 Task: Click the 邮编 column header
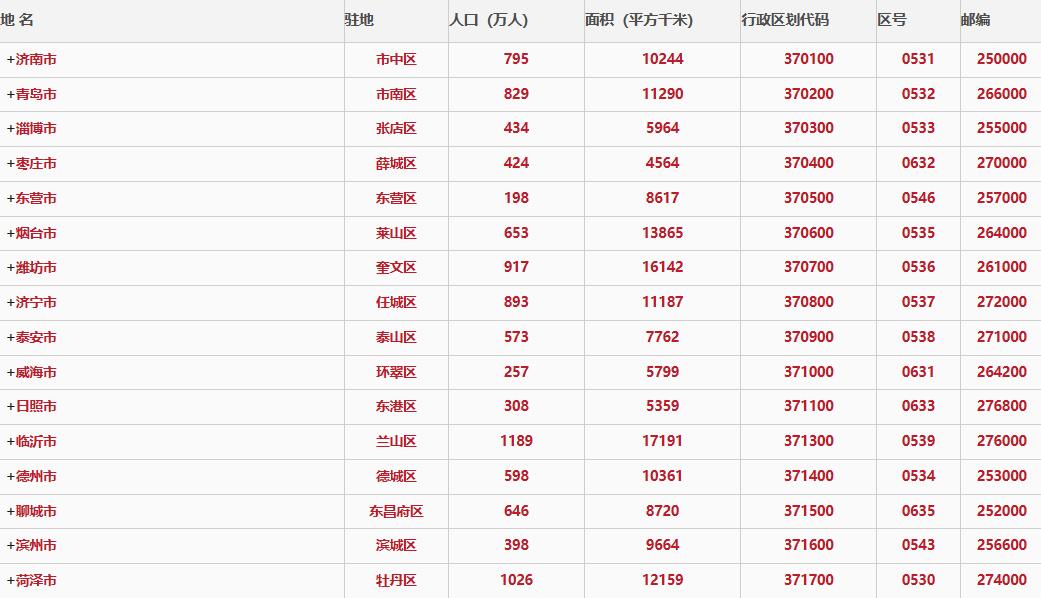[x=975, y=20]
